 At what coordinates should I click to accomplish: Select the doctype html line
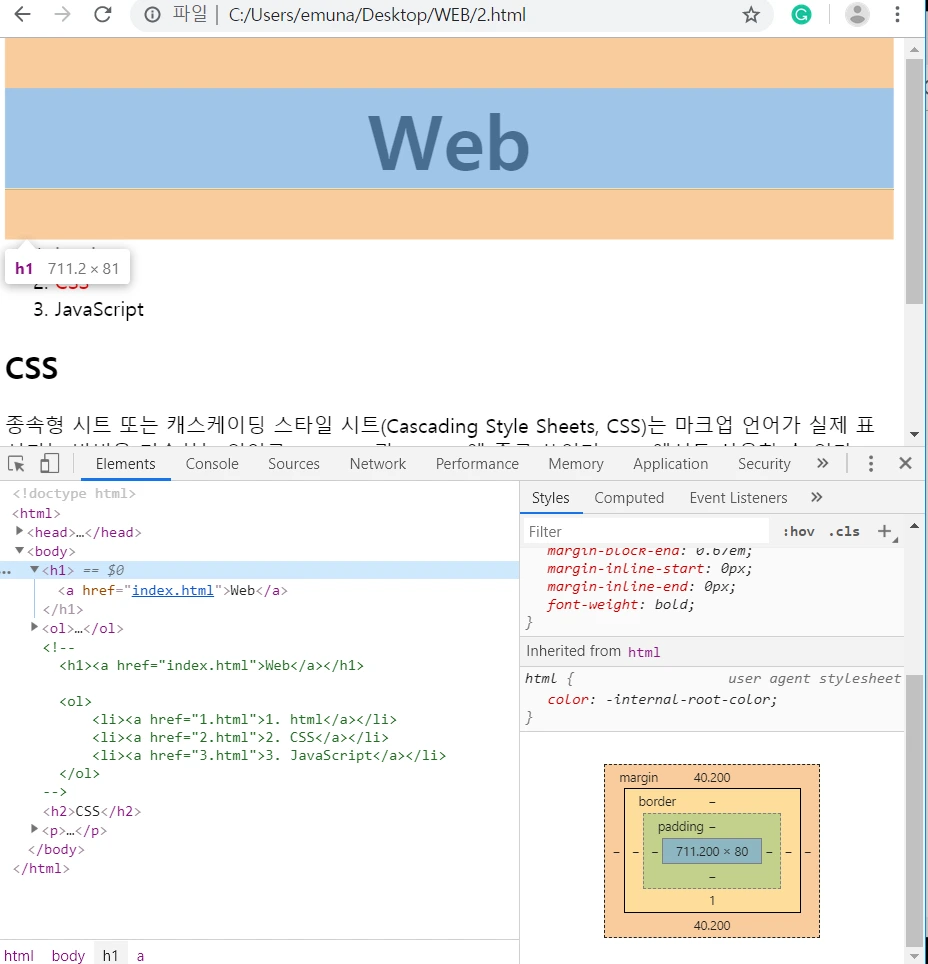pos(74,494)
